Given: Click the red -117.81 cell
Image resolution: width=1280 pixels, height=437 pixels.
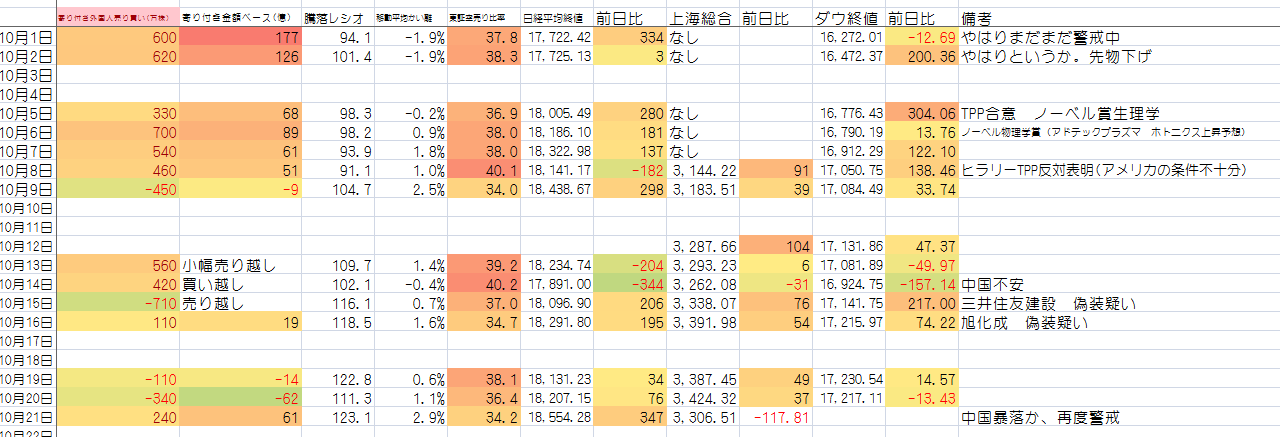Looking at the screenshot, I should tap(776, 417).
